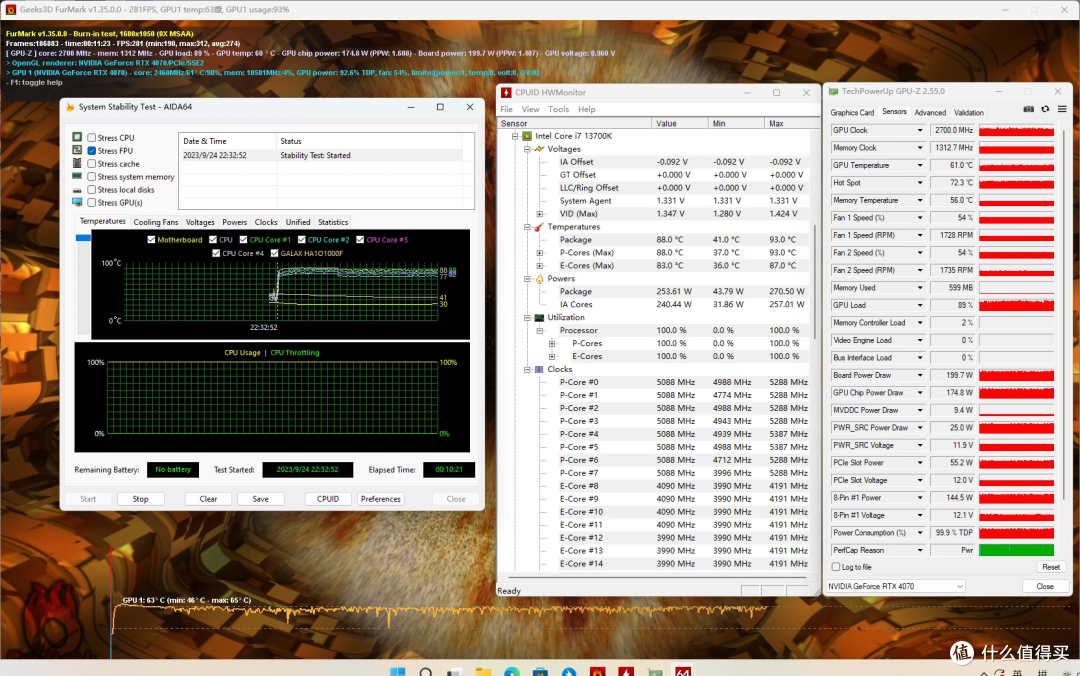Screen dimensions: 1080x676
Task: Click the Intel Core i7 13700K chip icon
Action: tap(527, 136)
